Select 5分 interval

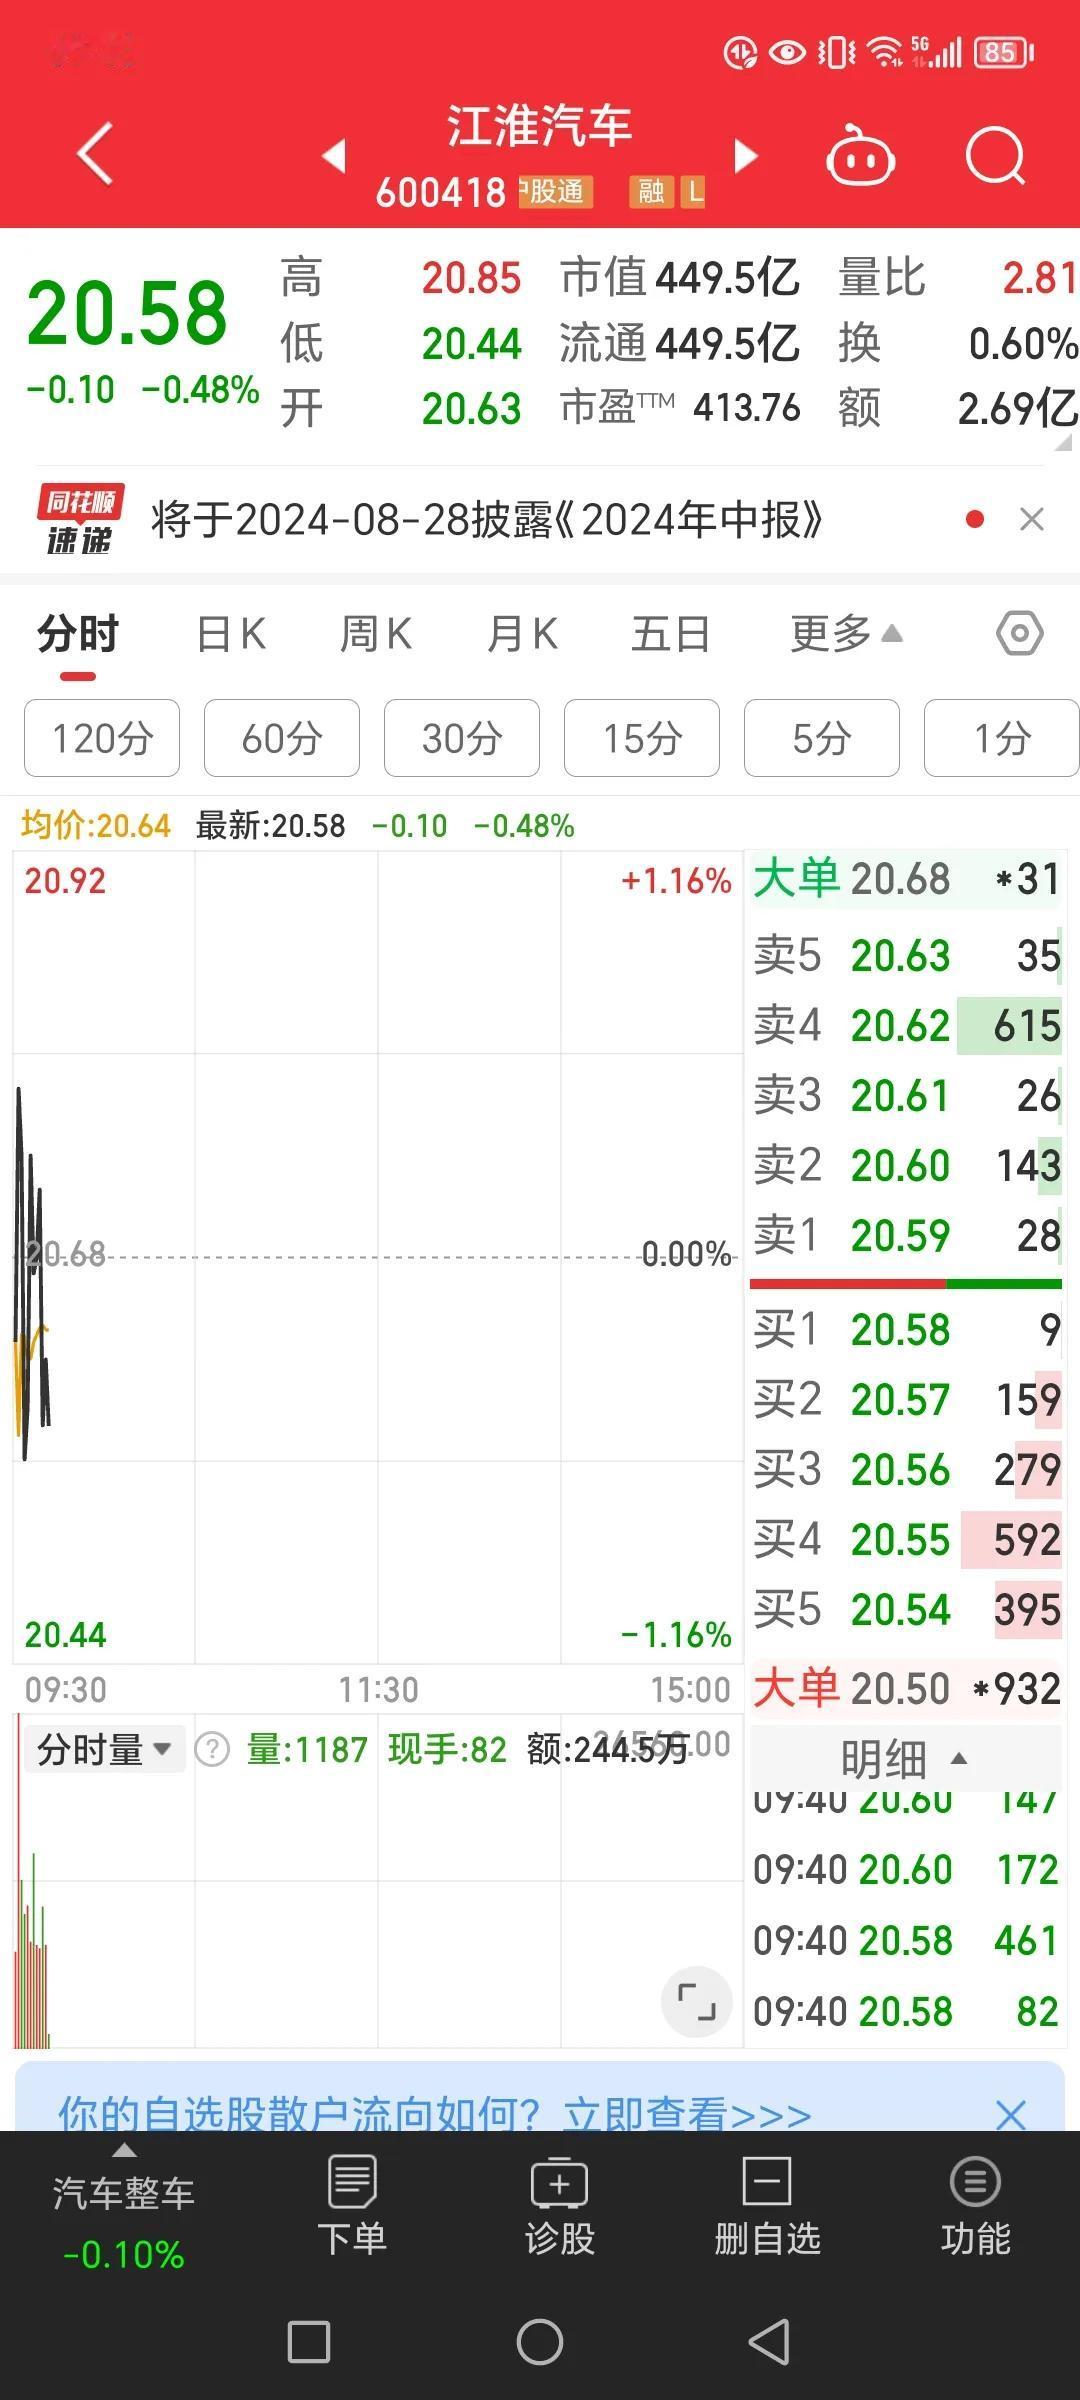pyautogui.click(x=822, y=738)
